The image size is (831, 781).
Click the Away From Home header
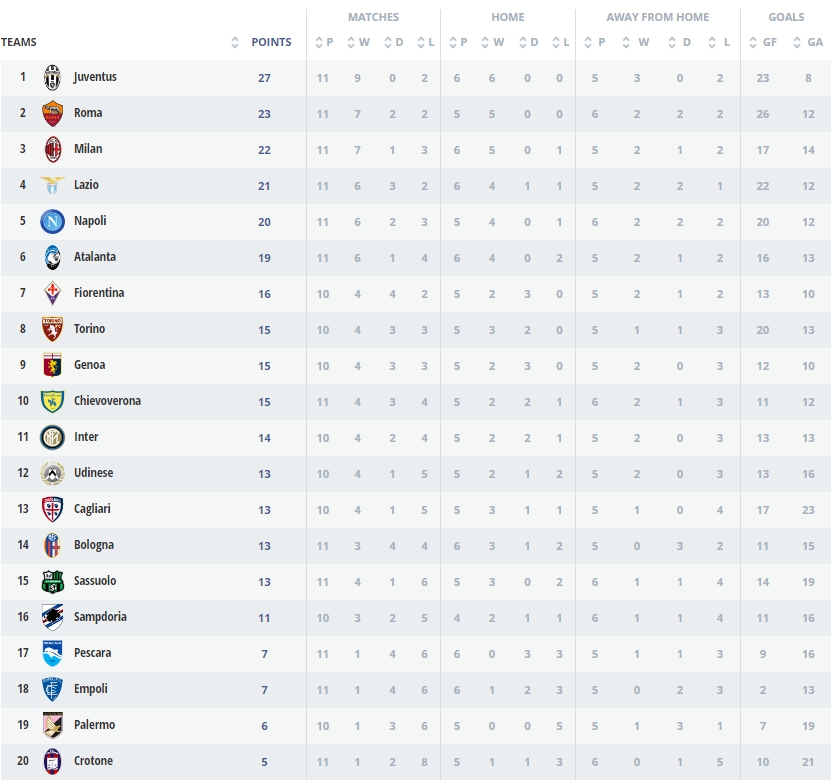657,17
